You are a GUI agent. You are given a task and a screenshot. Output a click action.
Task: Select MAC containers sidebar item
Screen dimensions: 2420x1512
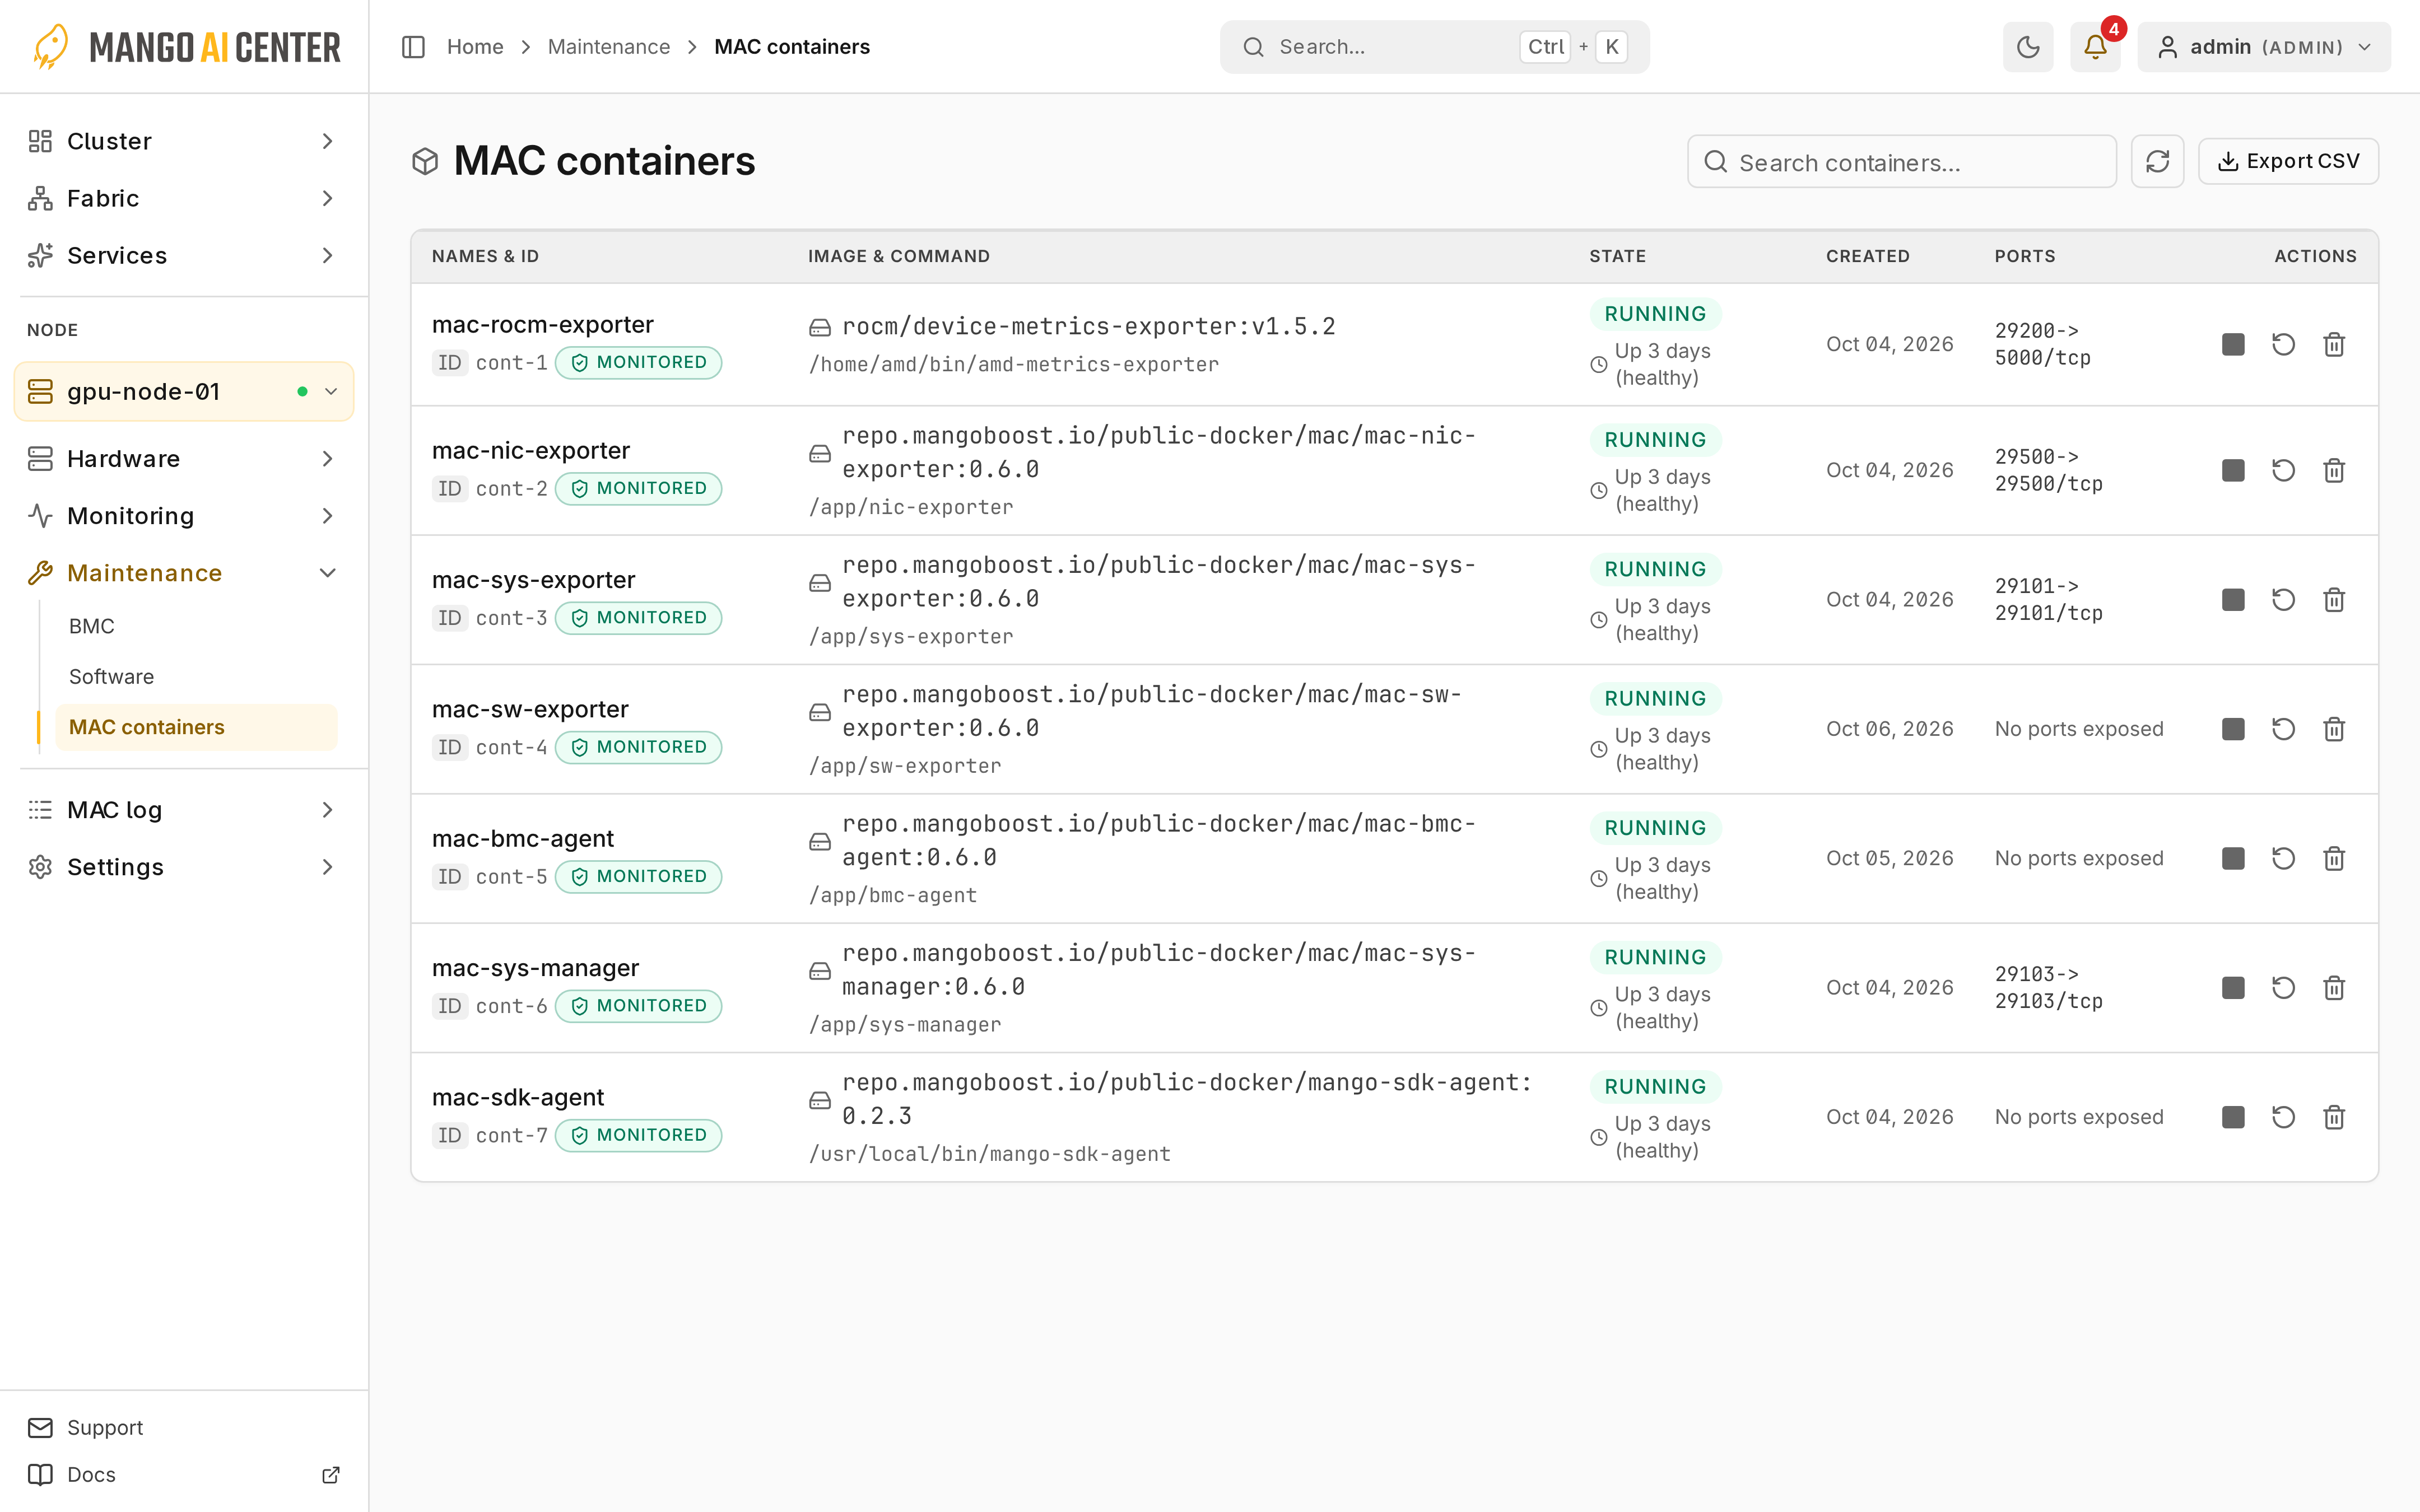[196, 727]
